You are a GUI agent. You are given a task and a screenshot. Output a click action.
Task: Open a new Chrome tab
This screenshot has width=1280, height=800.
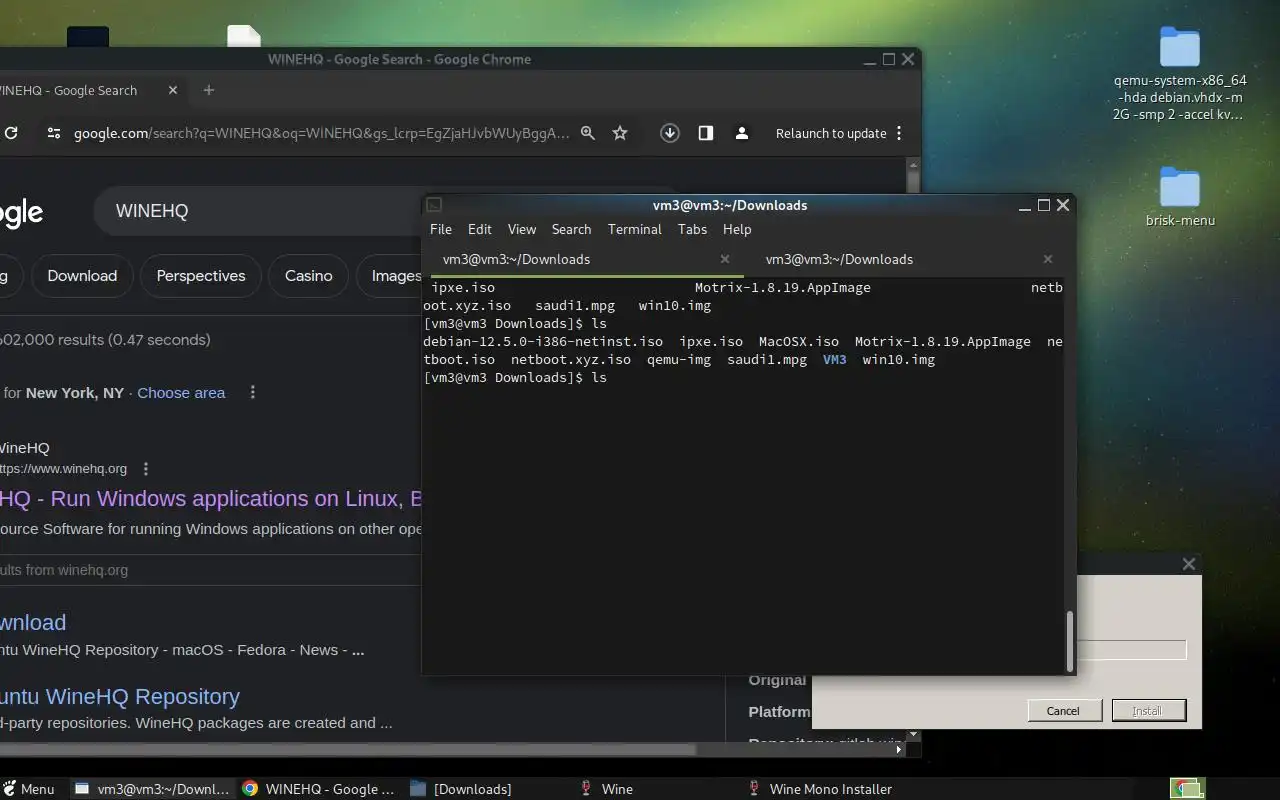(208, 90)
